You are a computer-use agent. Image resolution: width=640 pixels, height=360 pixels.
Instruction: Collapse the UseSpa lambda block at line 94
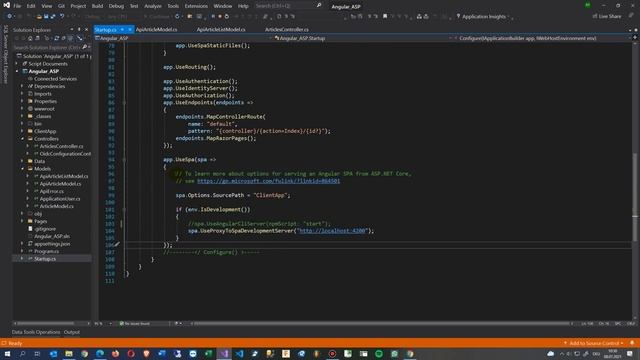pos(124,160)
